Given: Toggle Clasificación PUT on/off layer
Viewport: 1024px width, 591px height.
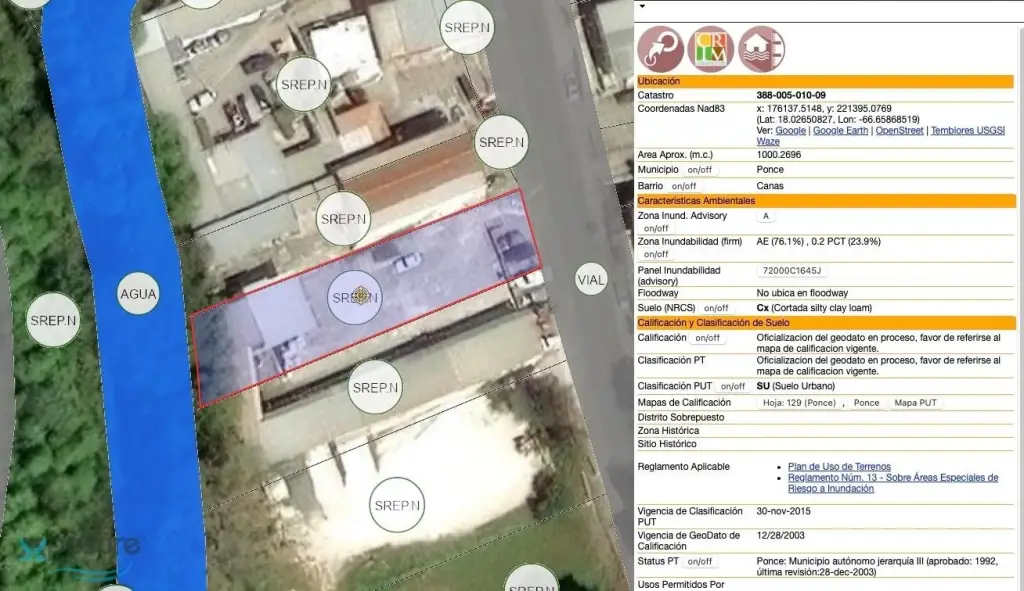Looking at the screenshot, I should (732, 386).
